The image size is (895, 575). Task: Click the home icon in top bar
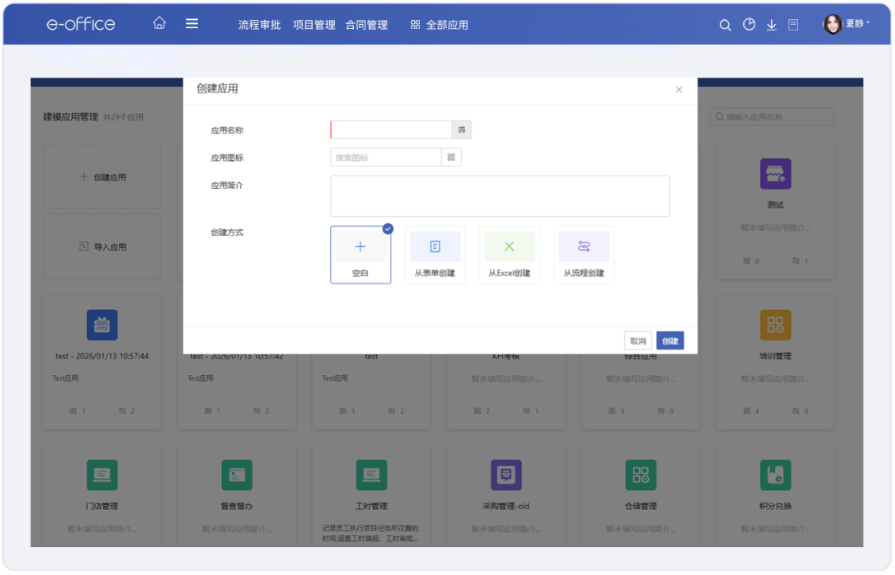[159, 24]
